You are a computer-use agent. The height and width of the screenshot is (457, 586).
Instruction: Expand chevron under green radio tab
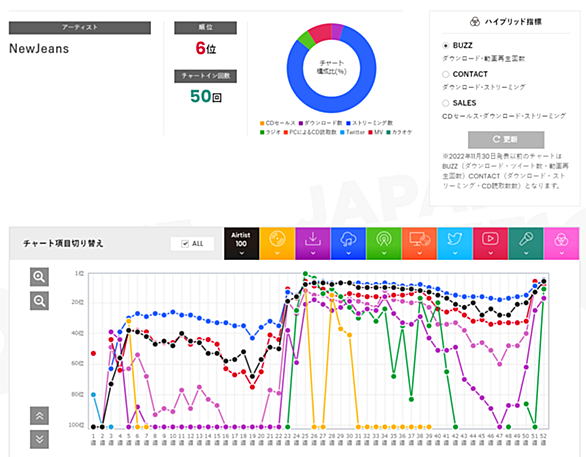click(x=383, y=253)
